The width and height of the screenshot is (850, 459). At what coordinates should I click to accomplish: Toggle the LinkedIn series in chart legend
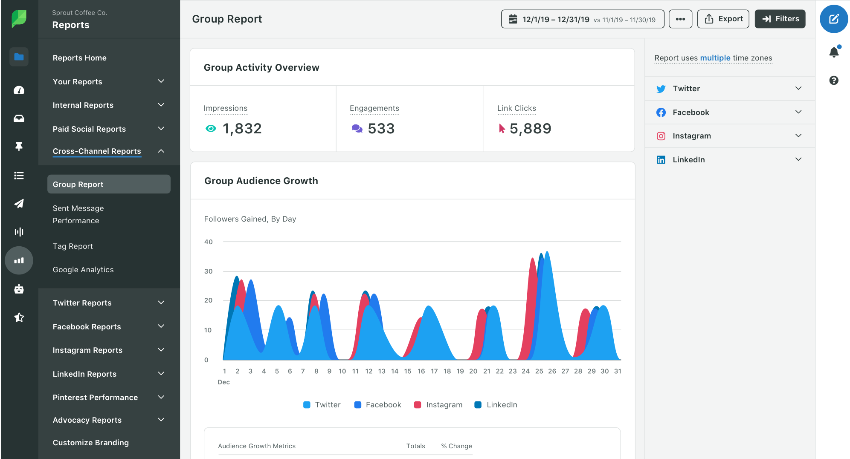(495, 405)
